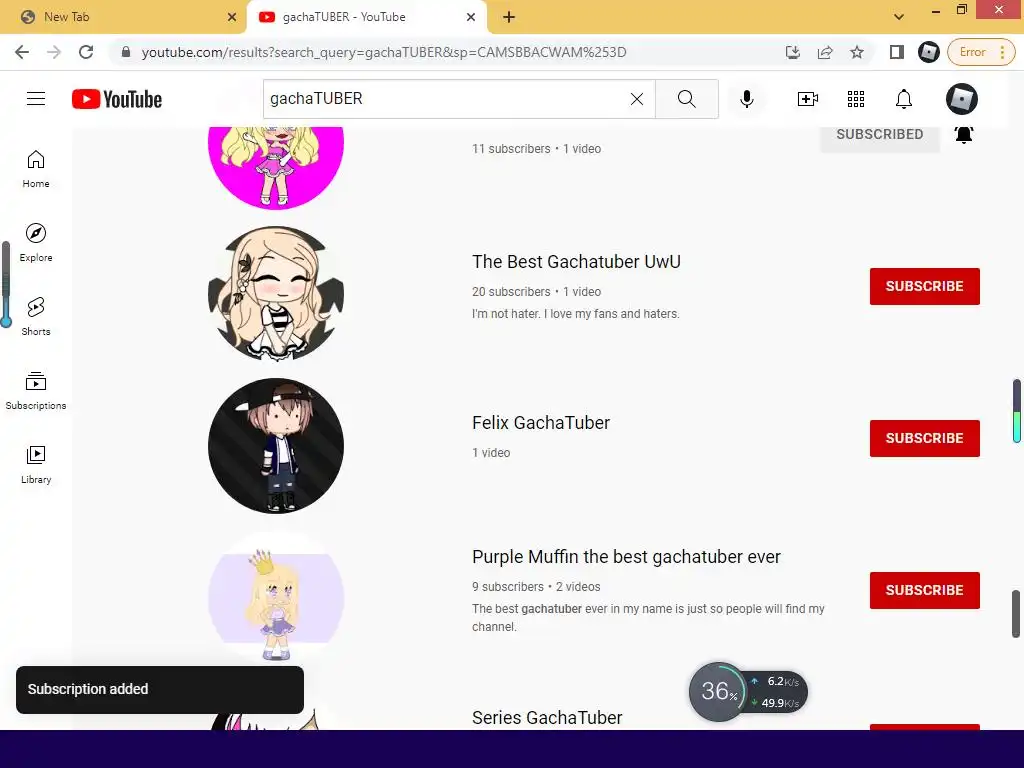Click the blue slider widget at left edge

tap(6, 284)
